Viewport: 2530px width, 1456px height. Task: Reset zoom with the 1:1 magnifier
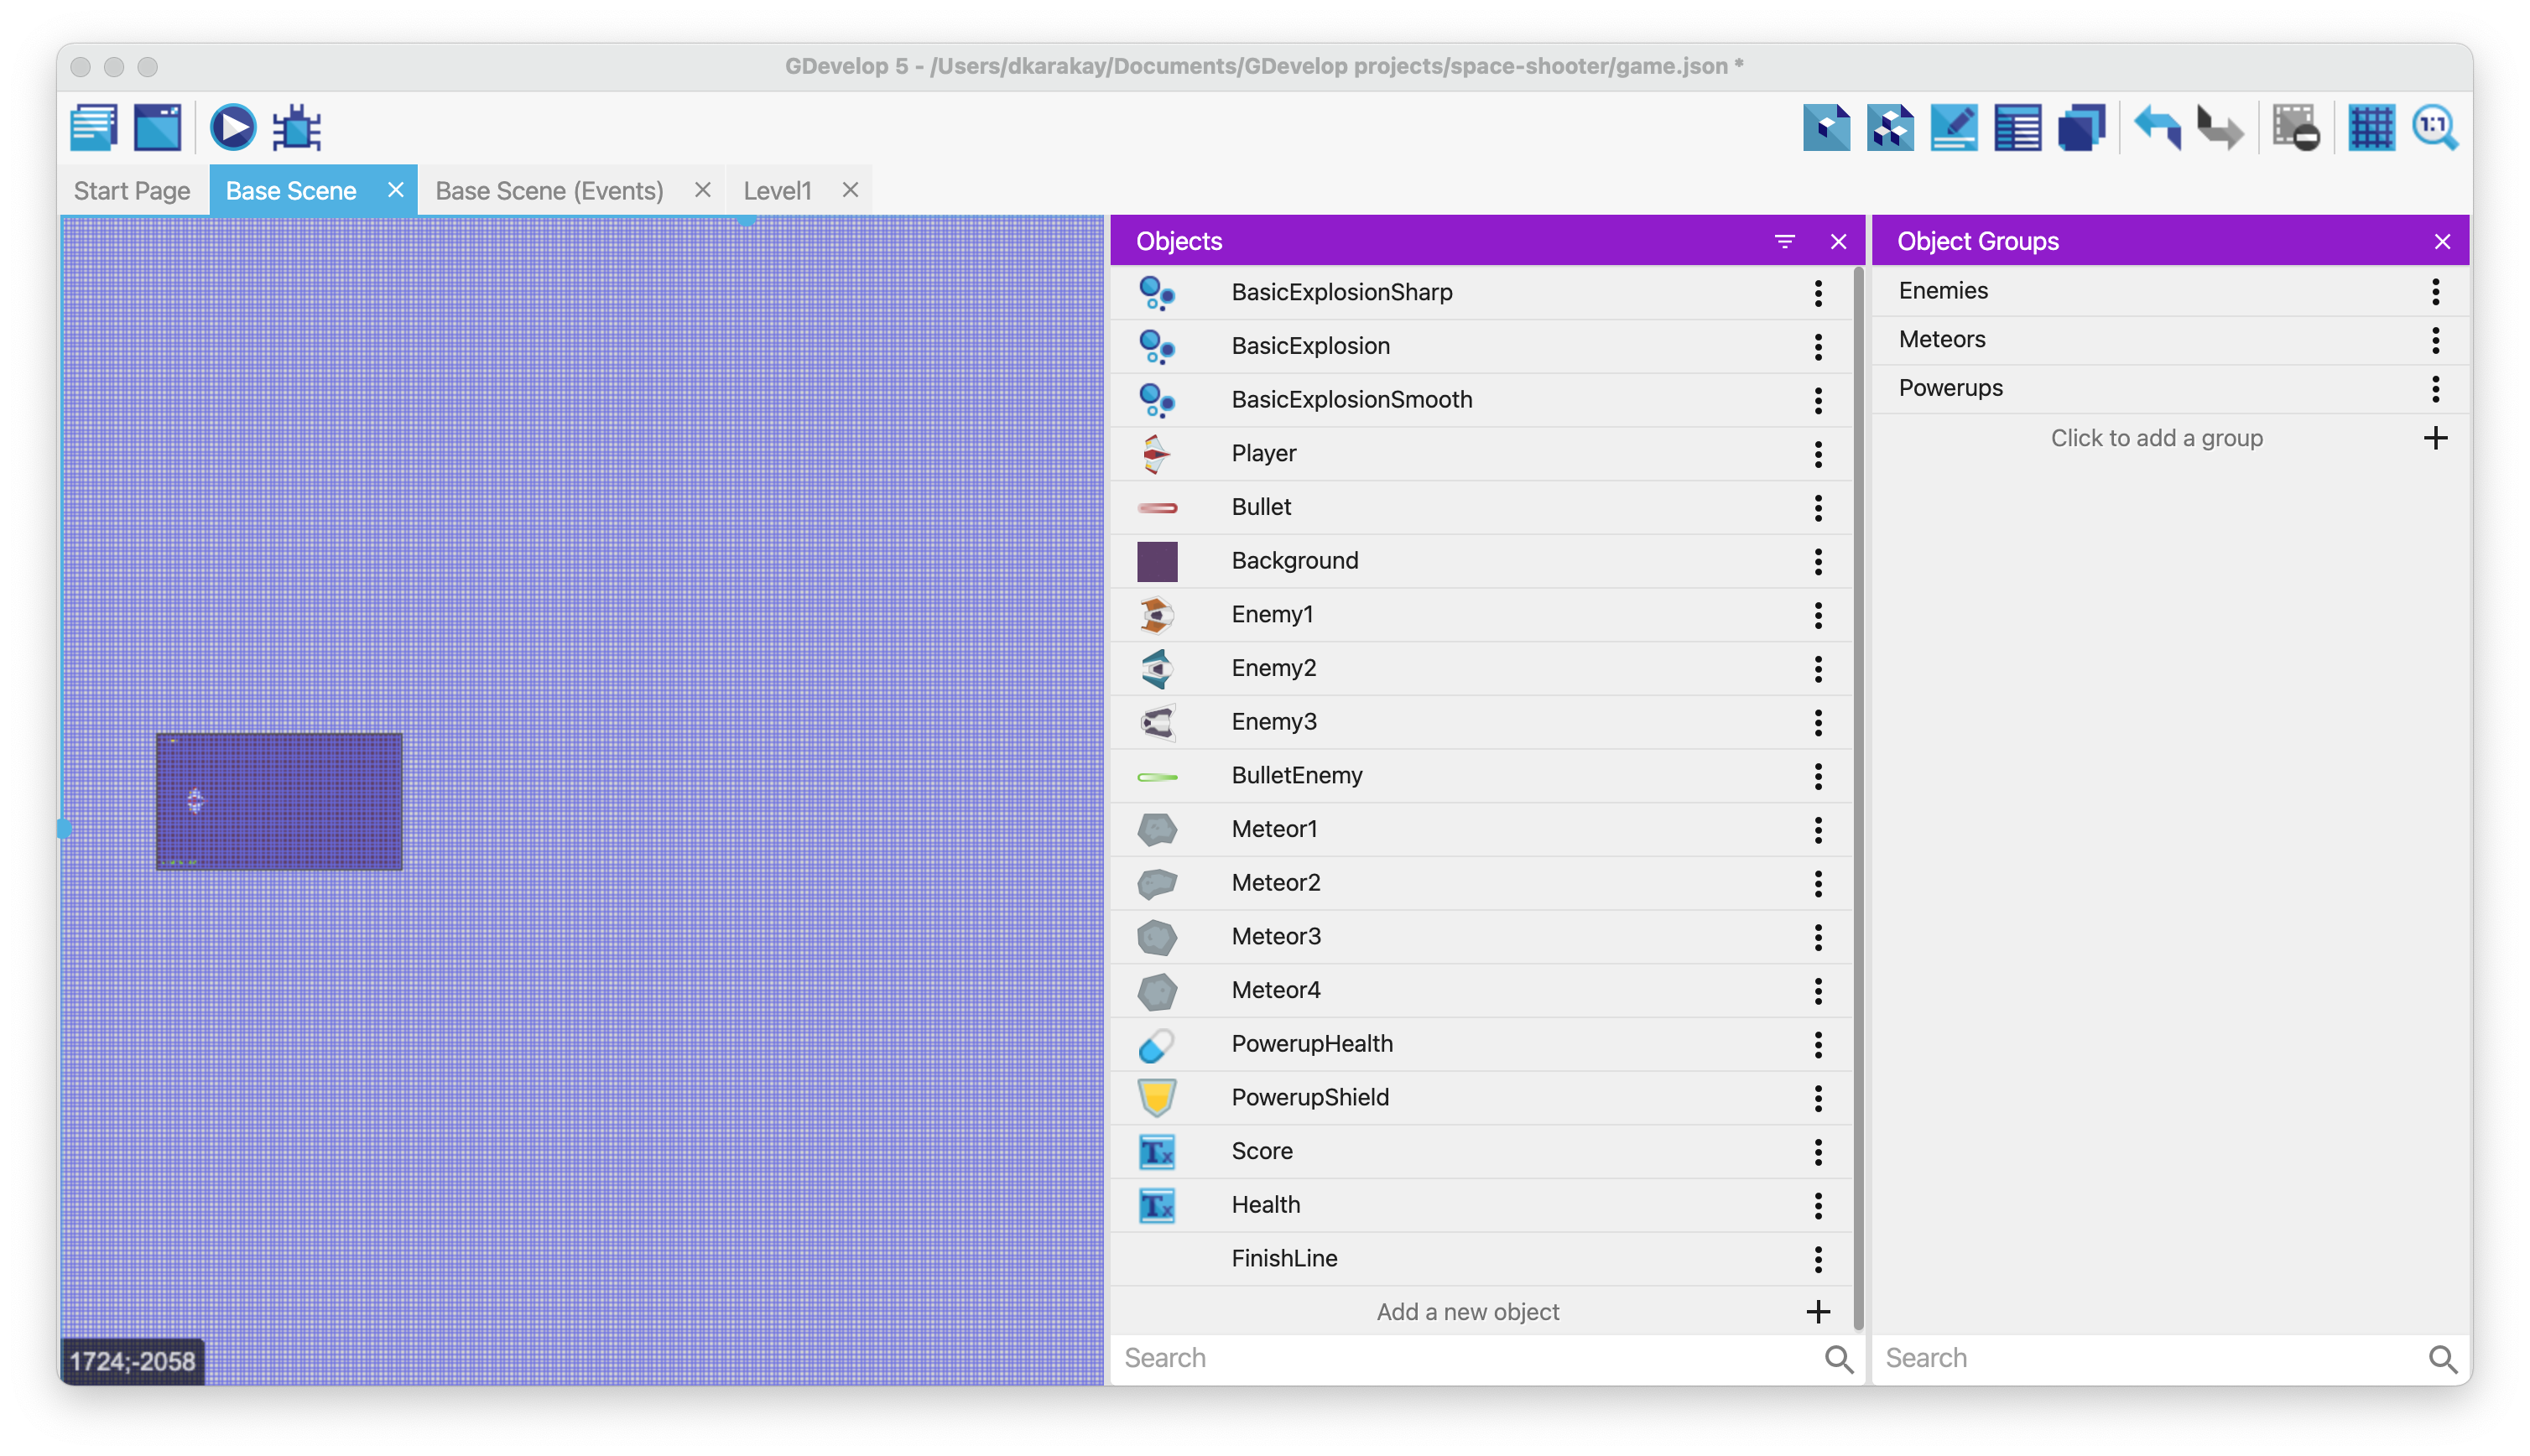click(x=2434, y=128)
